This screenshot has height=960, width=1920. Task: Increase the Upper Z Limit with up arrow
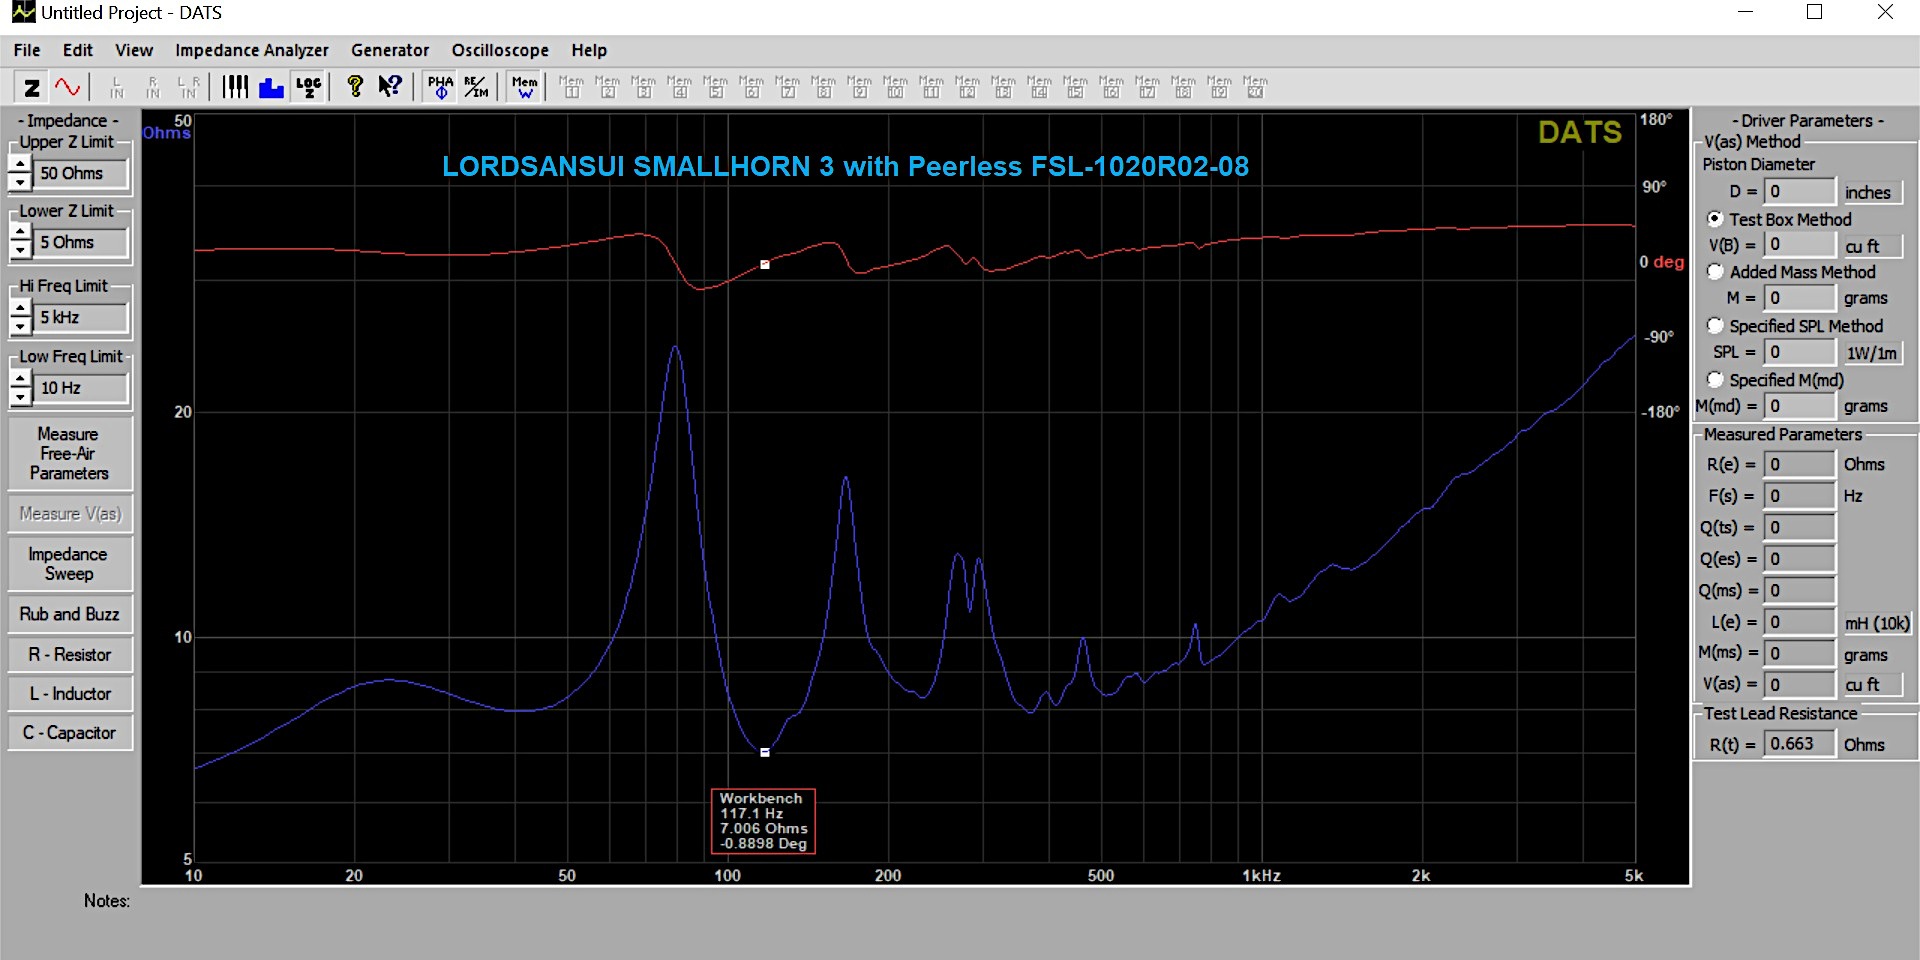point(19,164)
